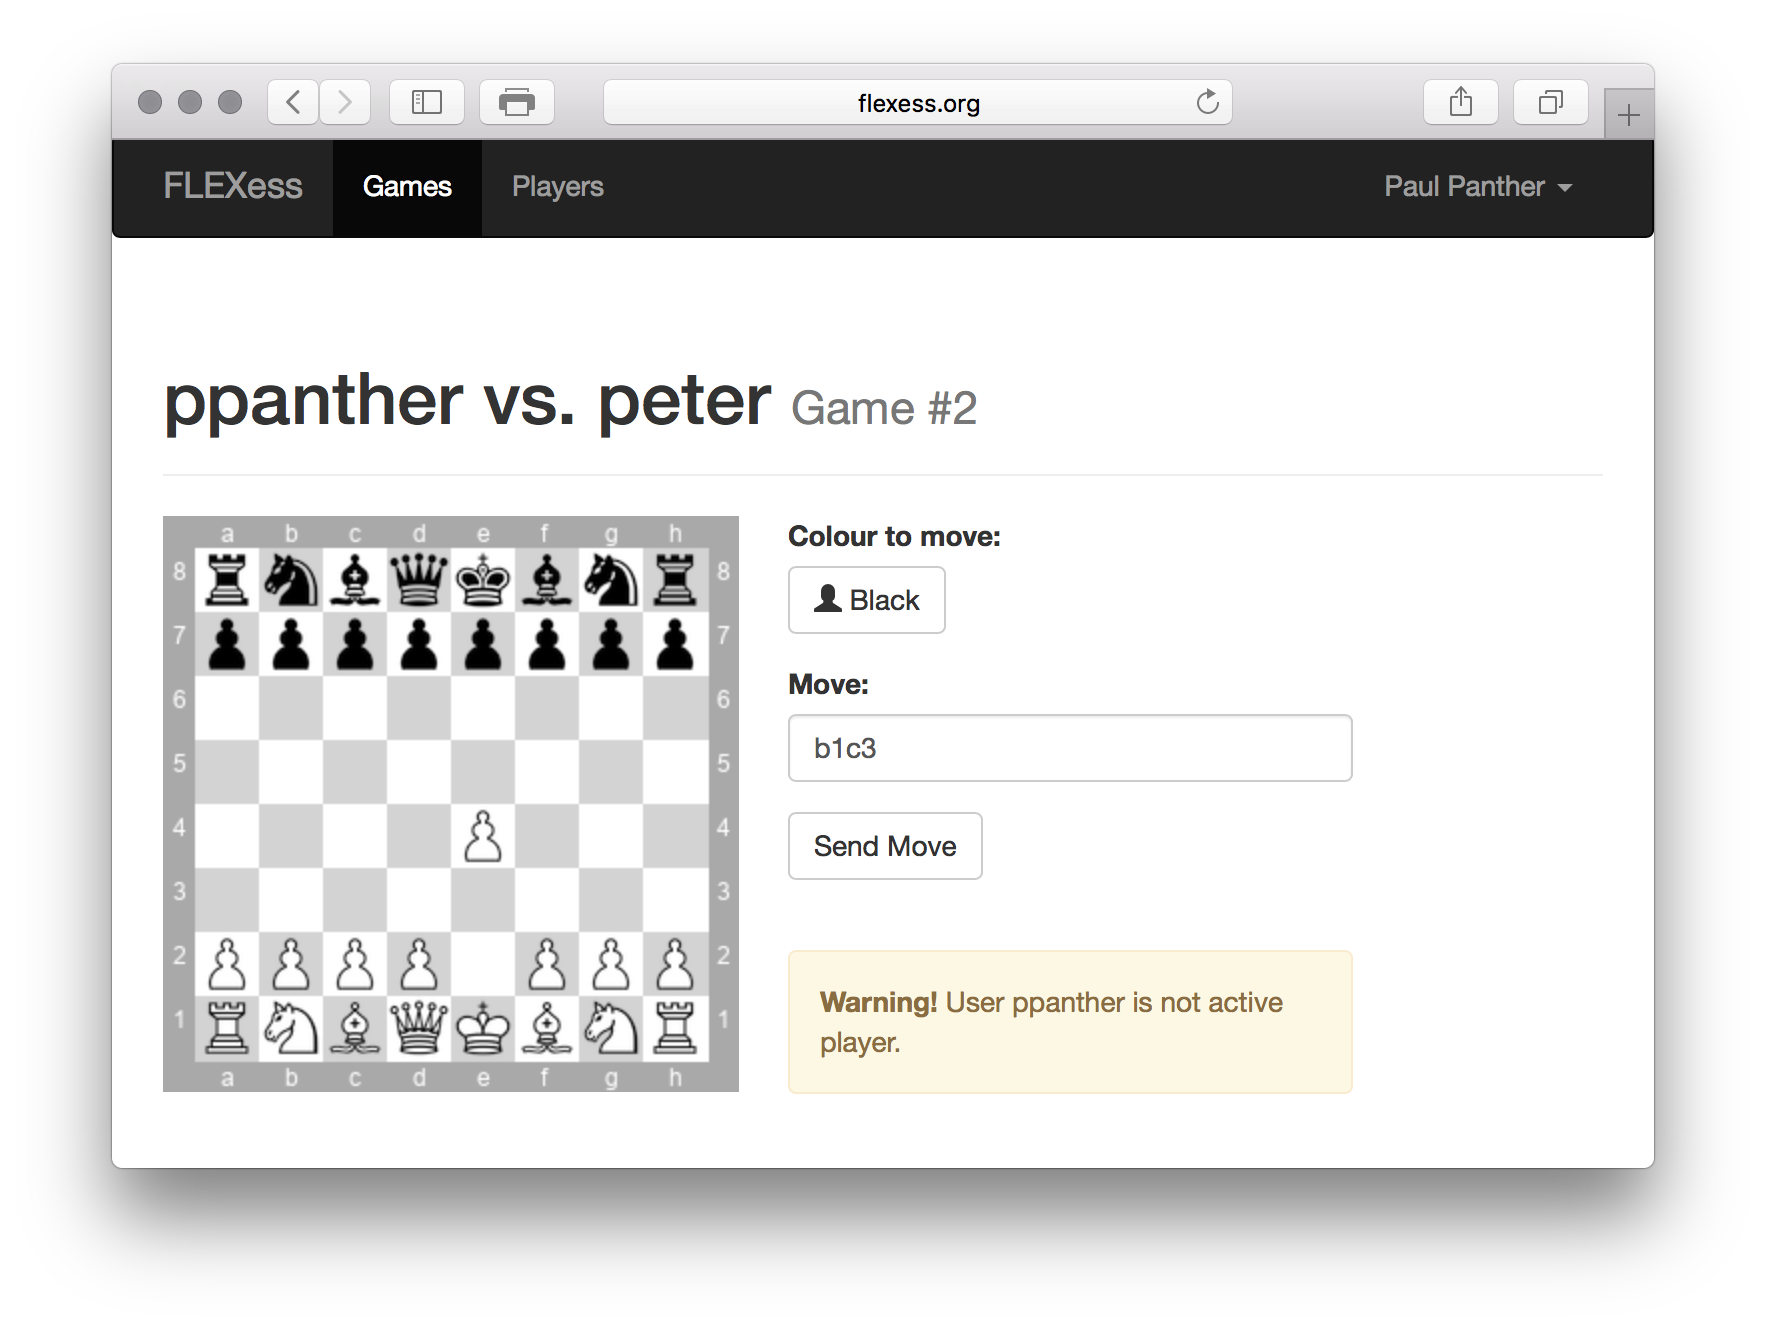The width and height of the screenshot is (1766, 1328).
Task: Click the print icon in the toolbar
Action: (517, 102)
